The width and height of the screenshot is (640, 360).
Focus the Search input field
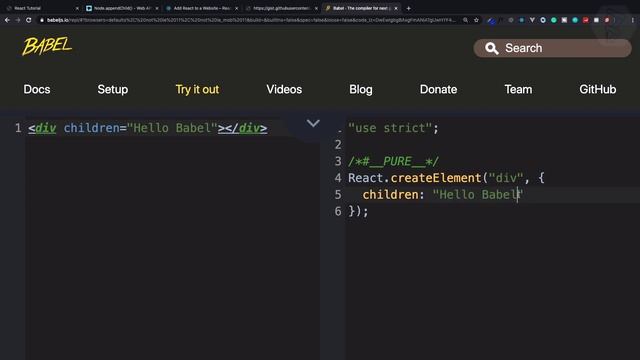(552, 48)
